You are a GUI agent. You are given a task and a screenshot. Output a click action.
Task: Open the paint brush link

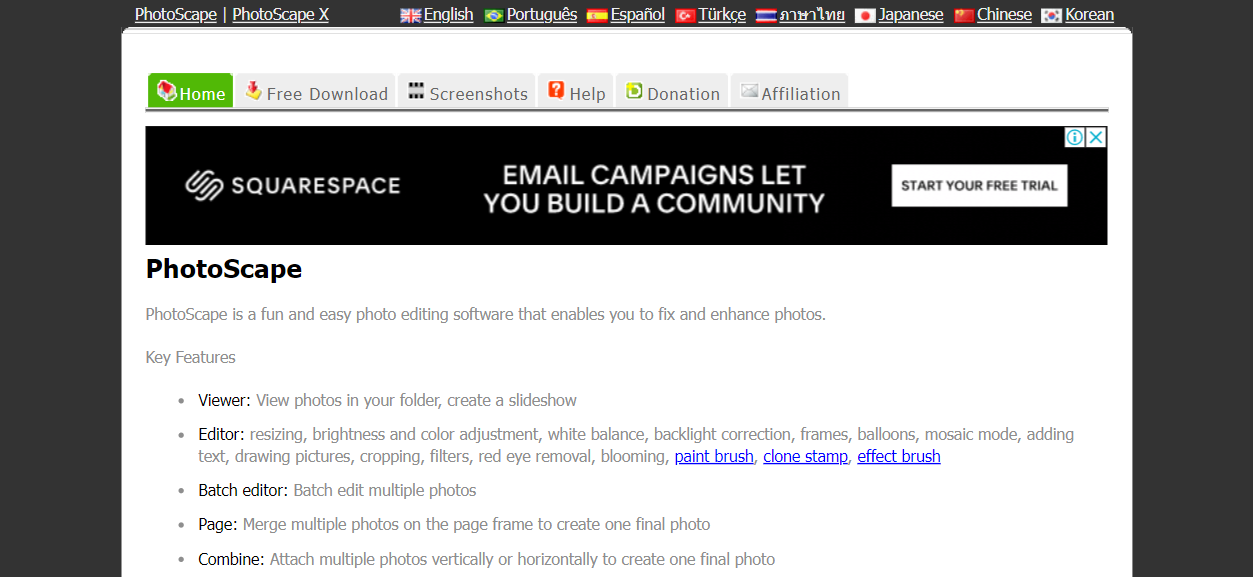pos(714,456)
